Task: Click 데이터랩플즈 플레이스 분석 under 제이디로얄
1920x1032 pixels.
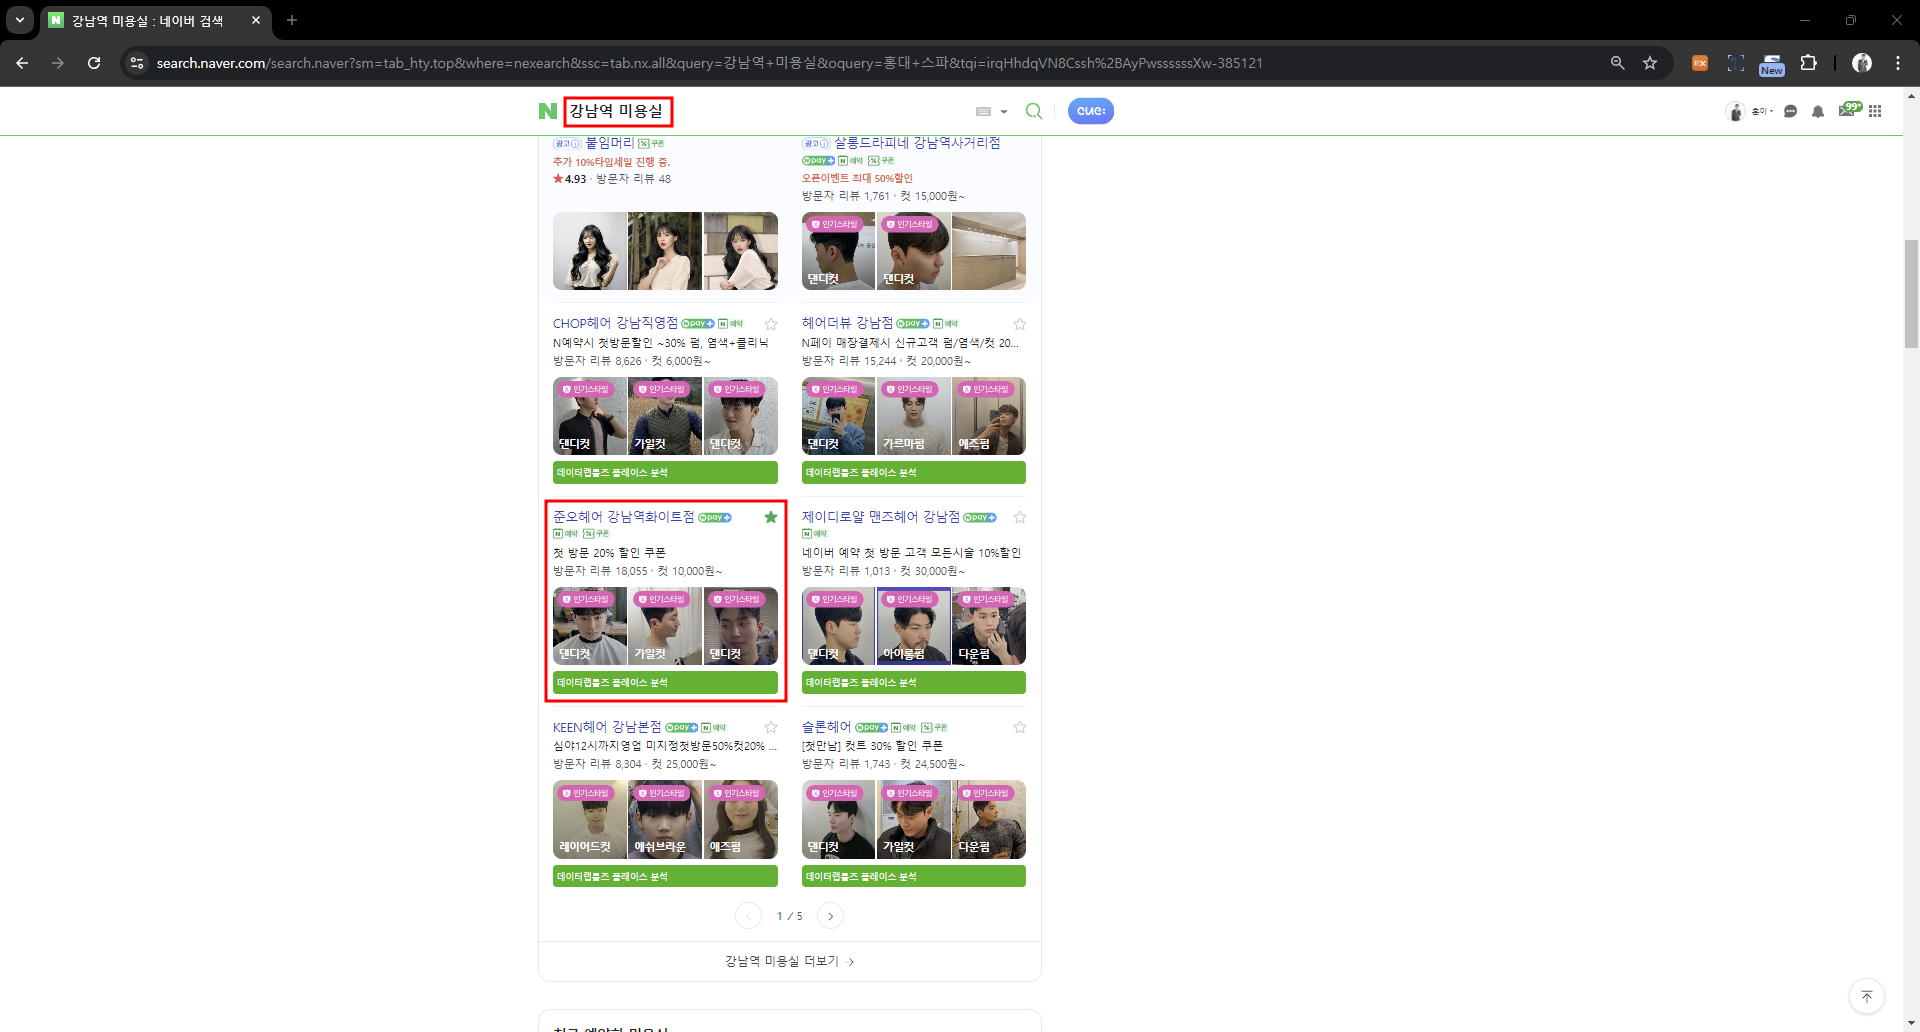Action: click(914, 682)
